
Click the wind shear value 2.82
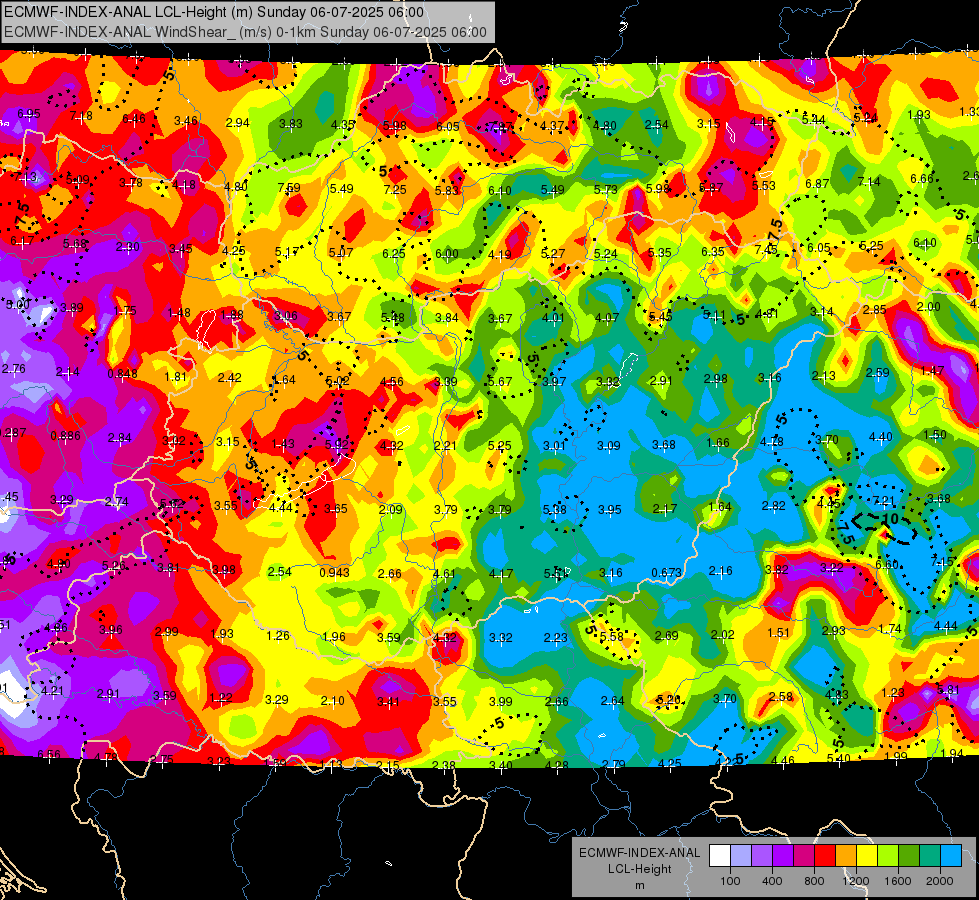774,506
